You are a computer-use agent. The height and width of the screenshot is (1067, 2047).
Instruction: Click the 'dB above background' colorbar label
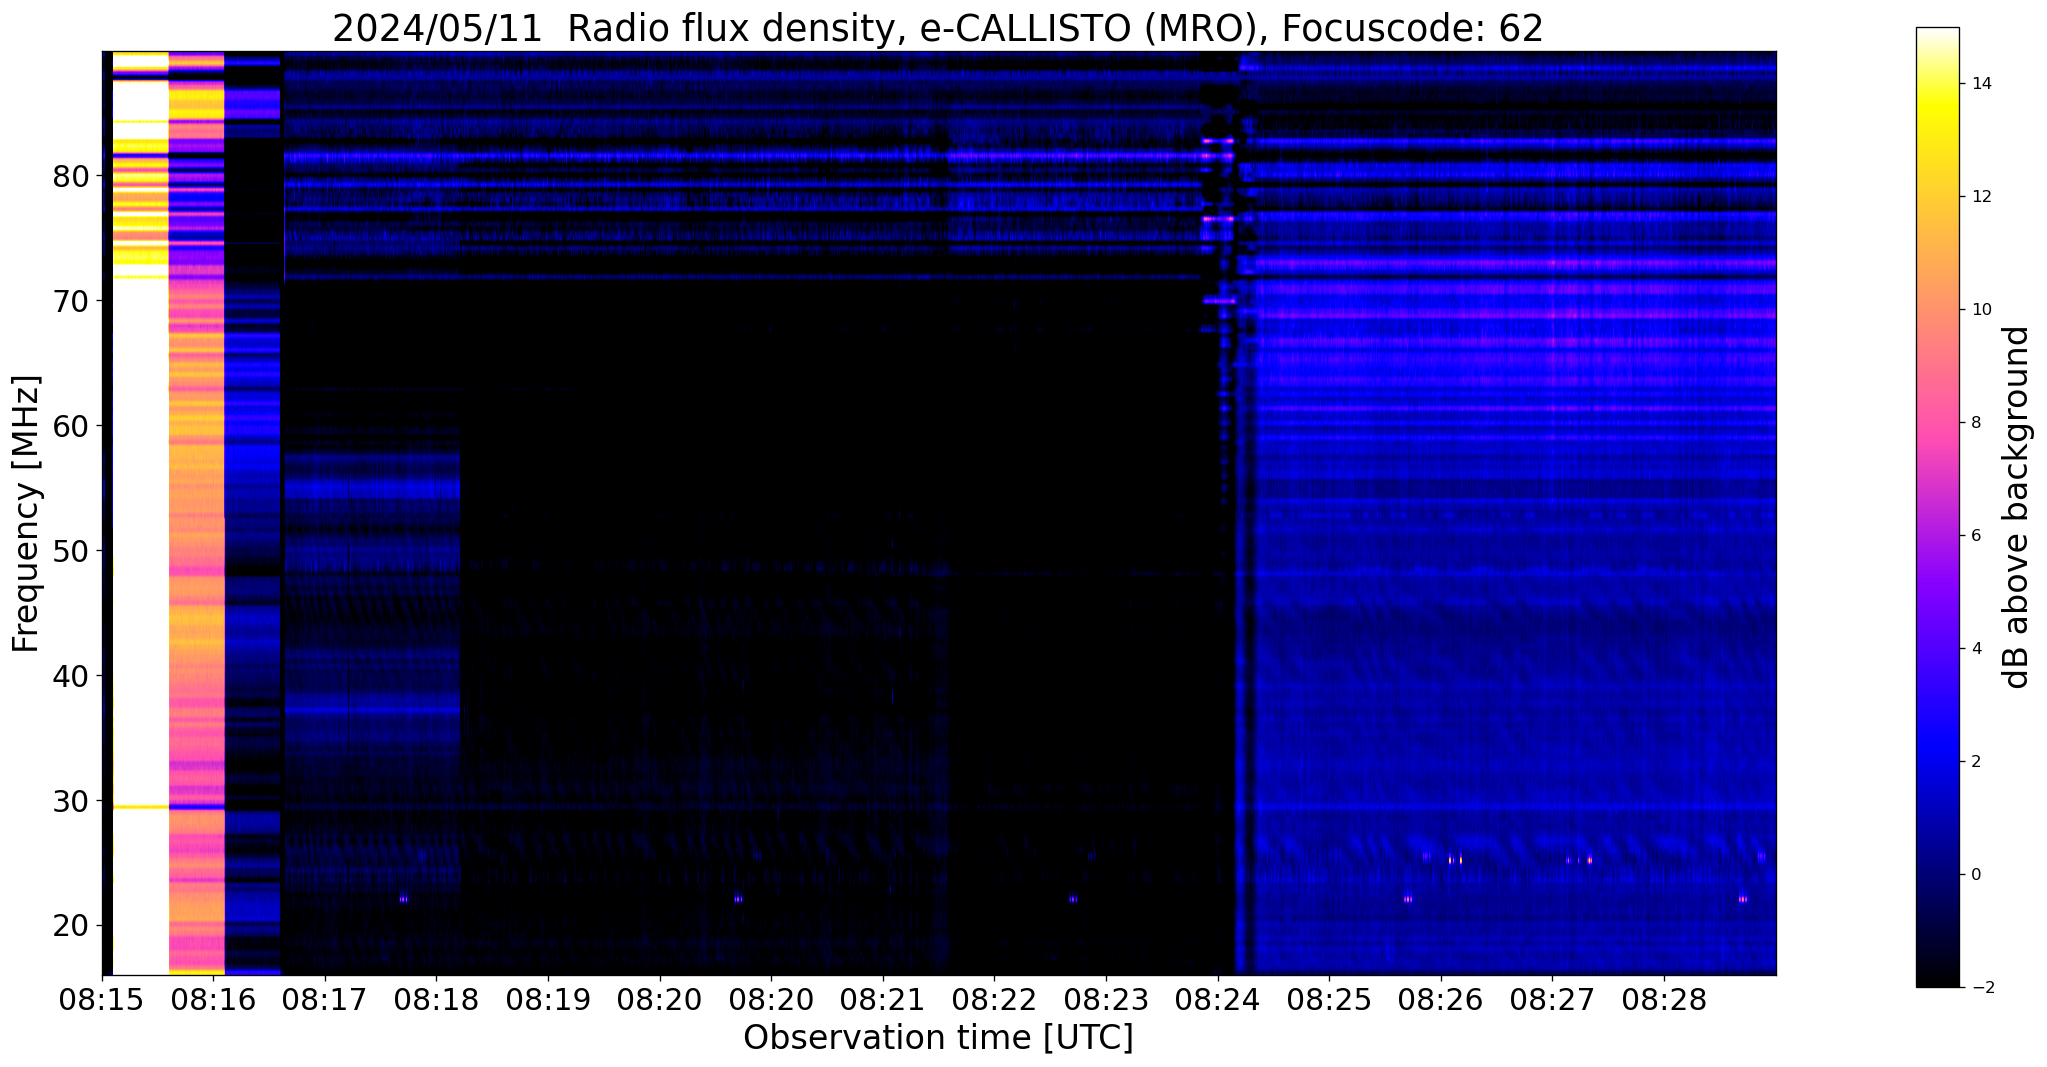click(2017, 507)
